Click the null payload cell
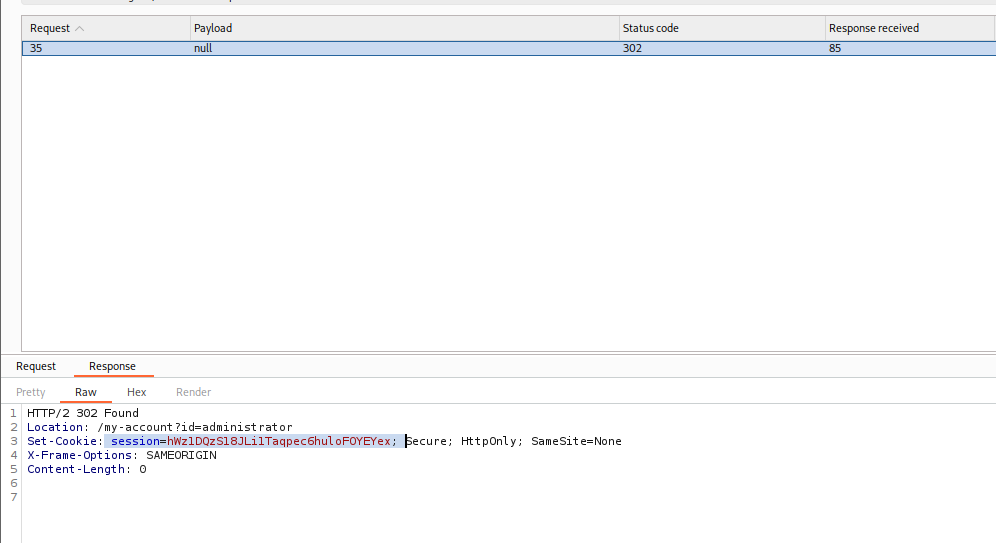996x543 pixels. pyautogui.click(x=203, y=48)
